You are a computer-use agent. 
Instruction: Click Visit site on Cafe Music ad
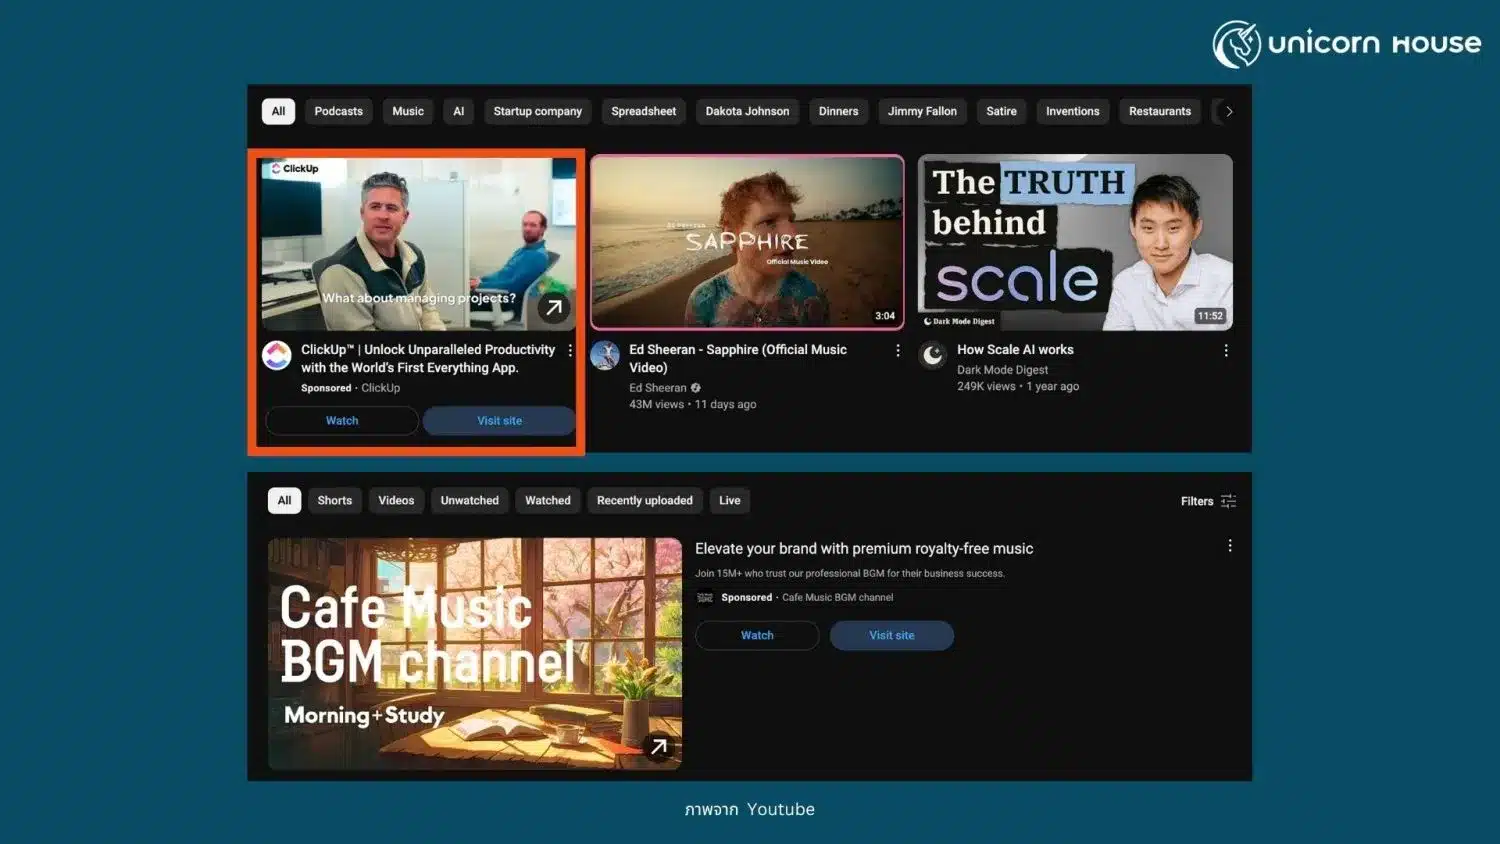(892, 635)
